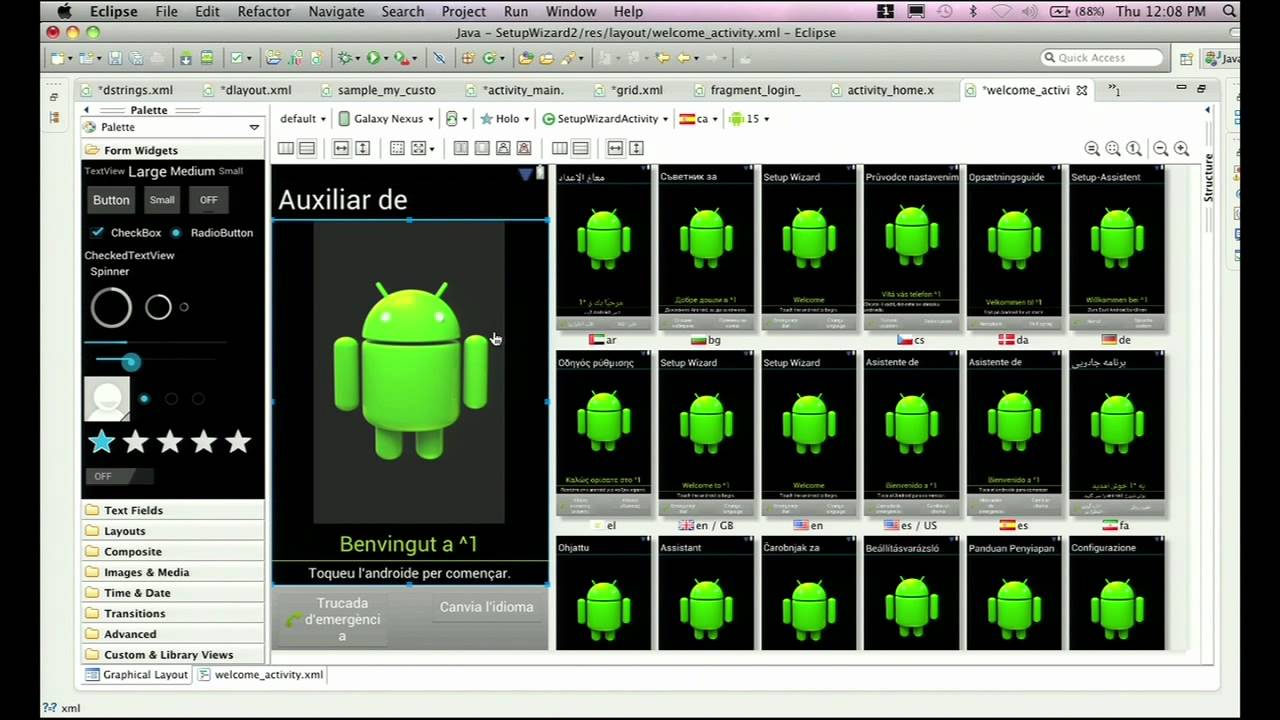Select the Graphical Layout bottom tab
Screen dimensions: 1280x720
(137, 675)
